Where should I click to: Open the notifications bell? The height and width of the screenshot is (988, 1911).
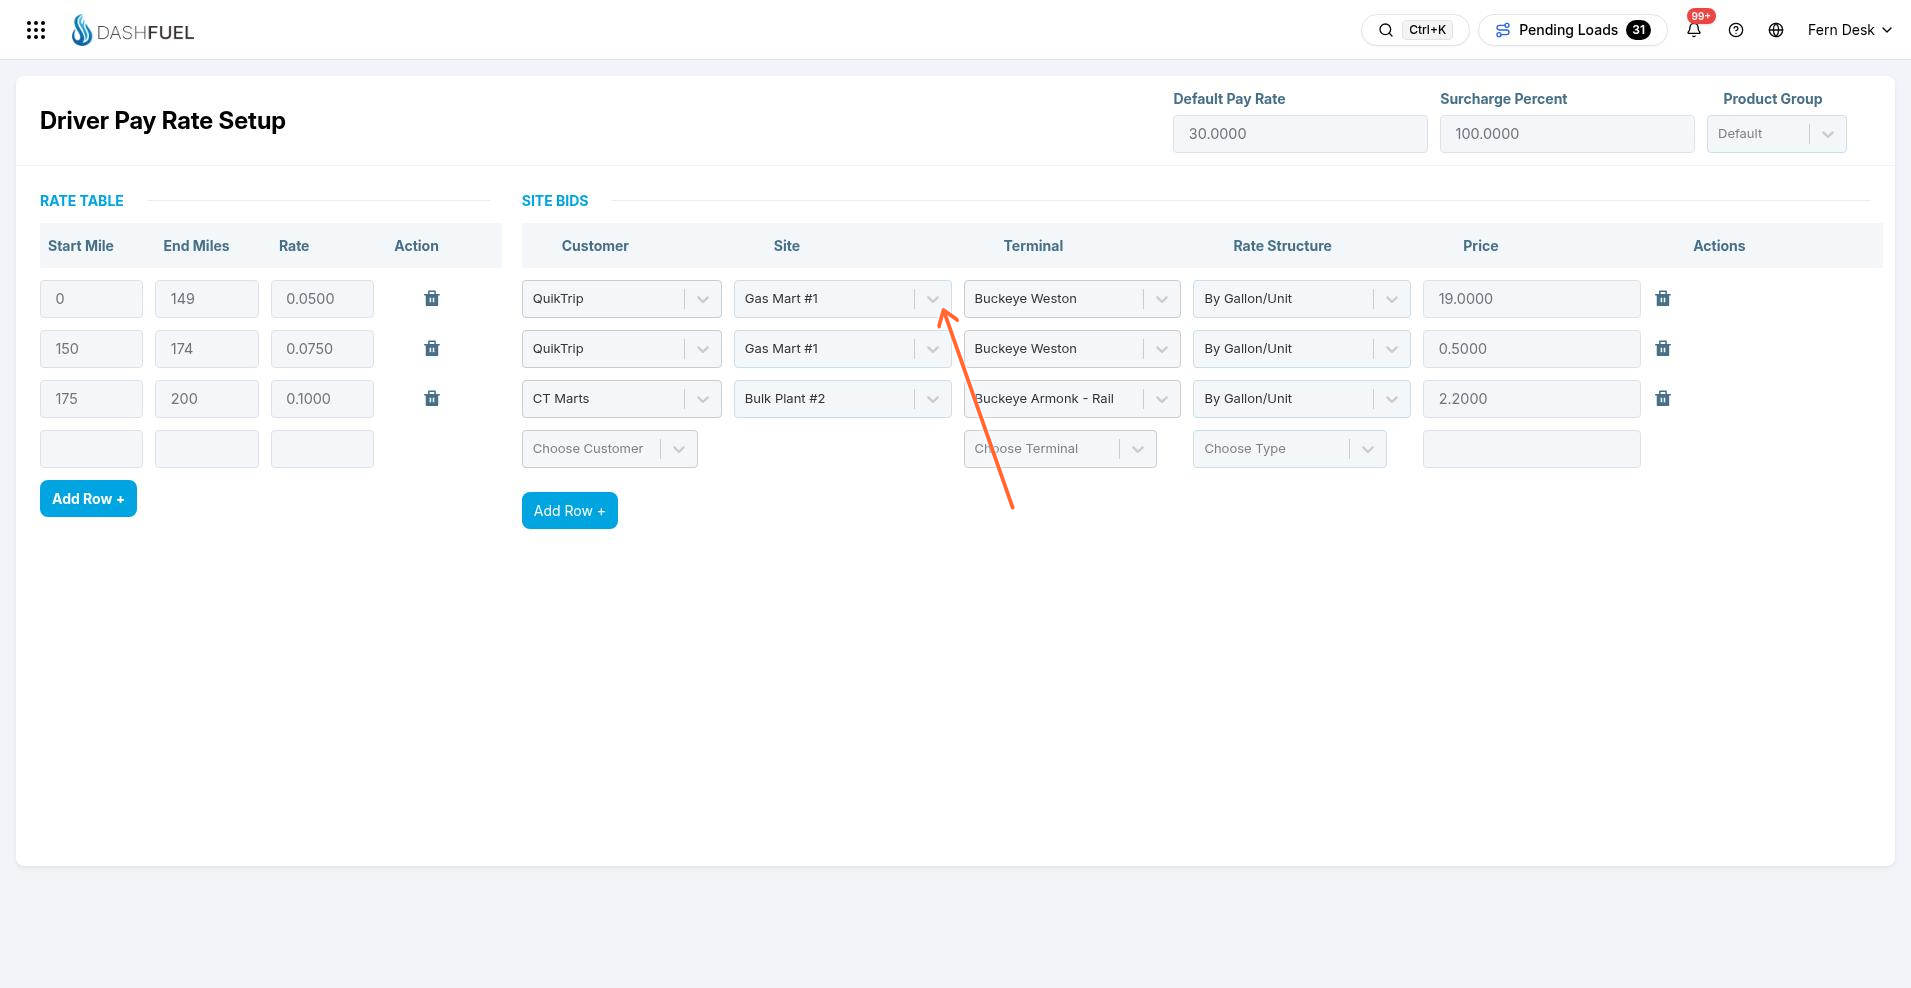click(x=1694, y=30)
